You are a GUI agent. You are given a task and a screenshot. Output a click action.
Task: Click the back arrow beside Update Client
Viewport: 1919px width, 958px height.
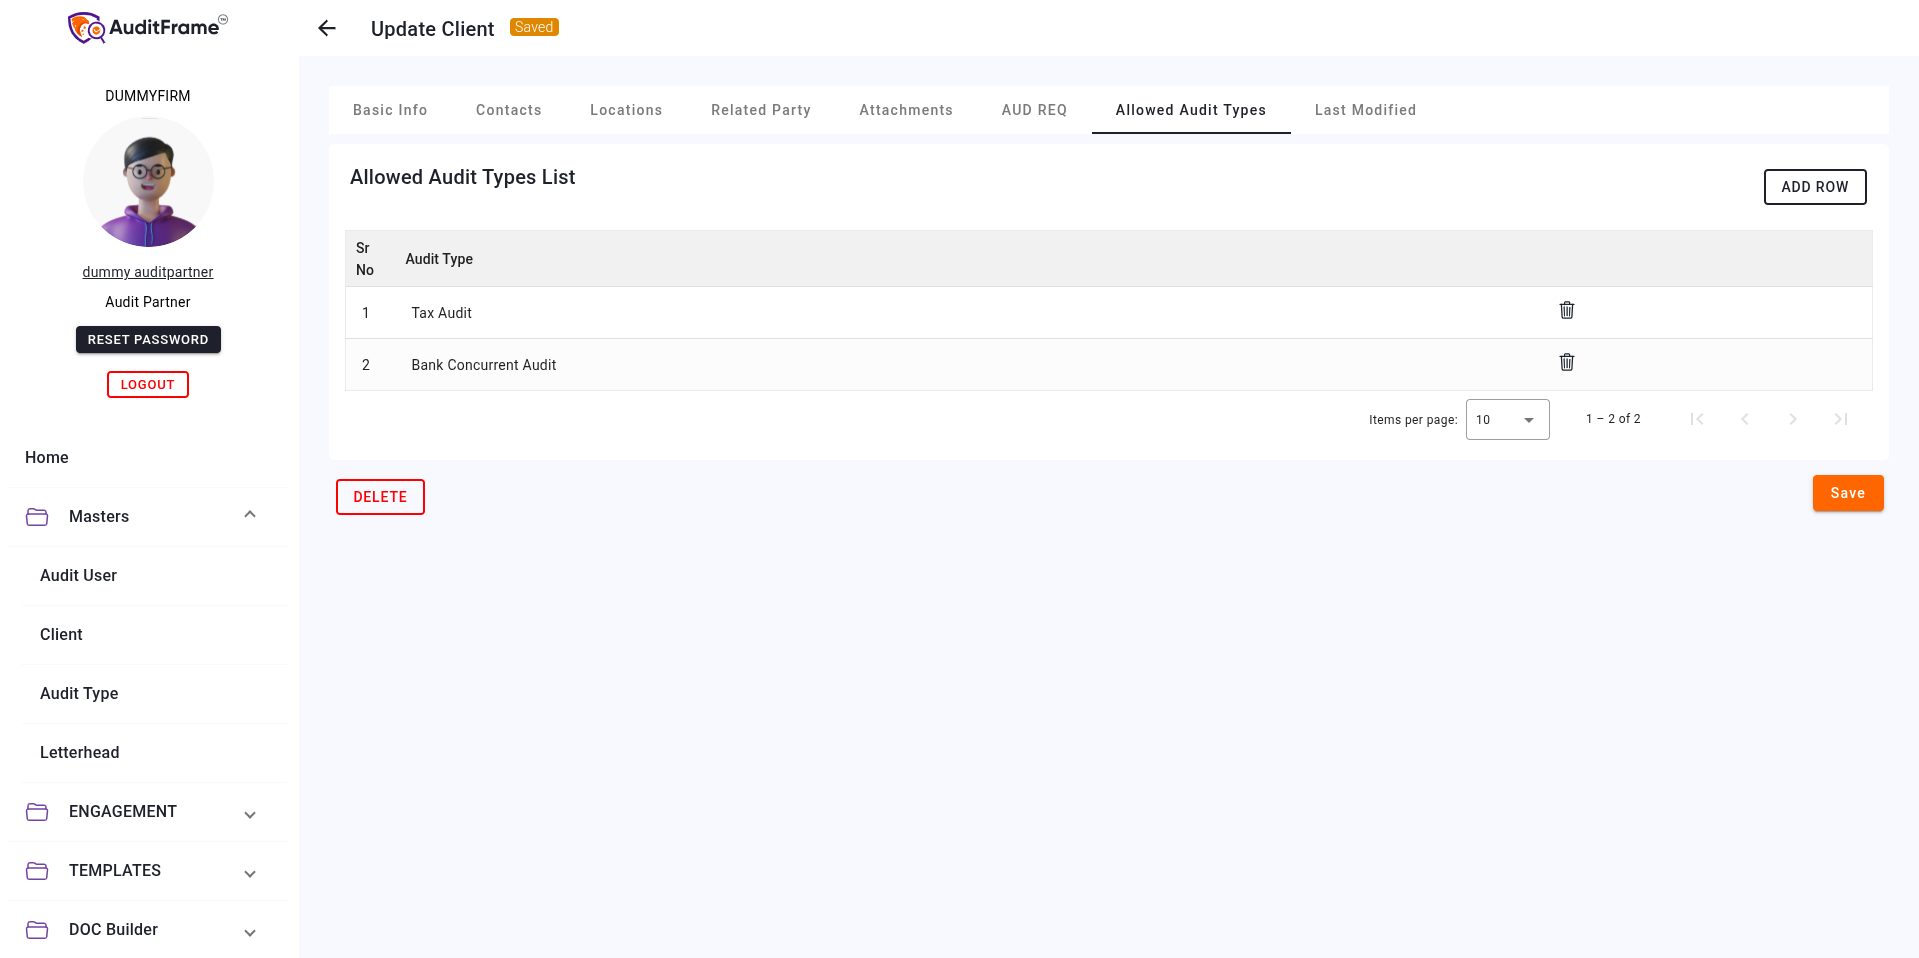(326, 28)
